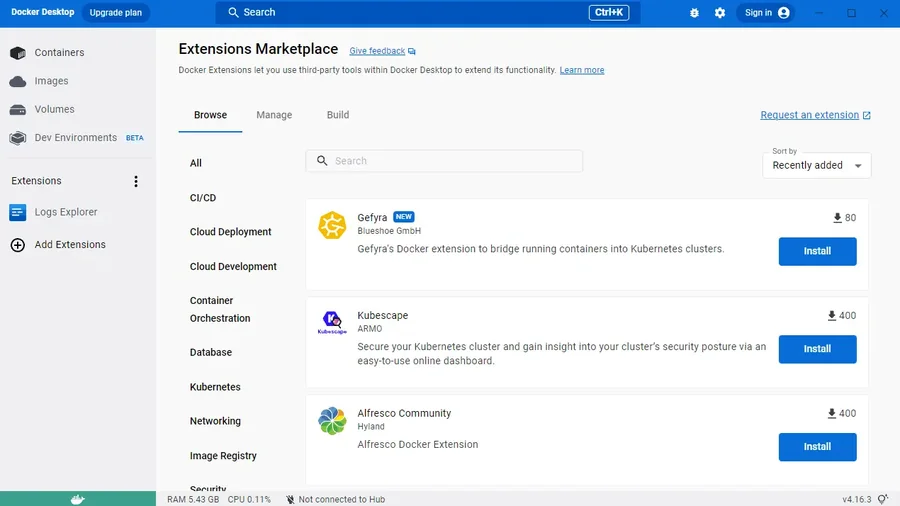The width and height of the screenshot is (900, 506).
Task: Click the Alfresco Community title
Action: (404, 414)
